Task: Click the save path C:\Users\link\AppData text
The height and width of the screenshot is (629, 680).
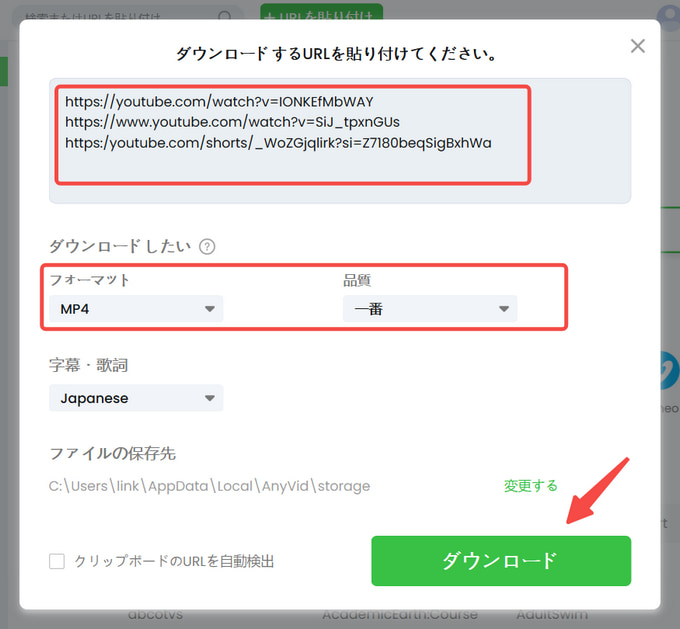Action: pos(209,486)
